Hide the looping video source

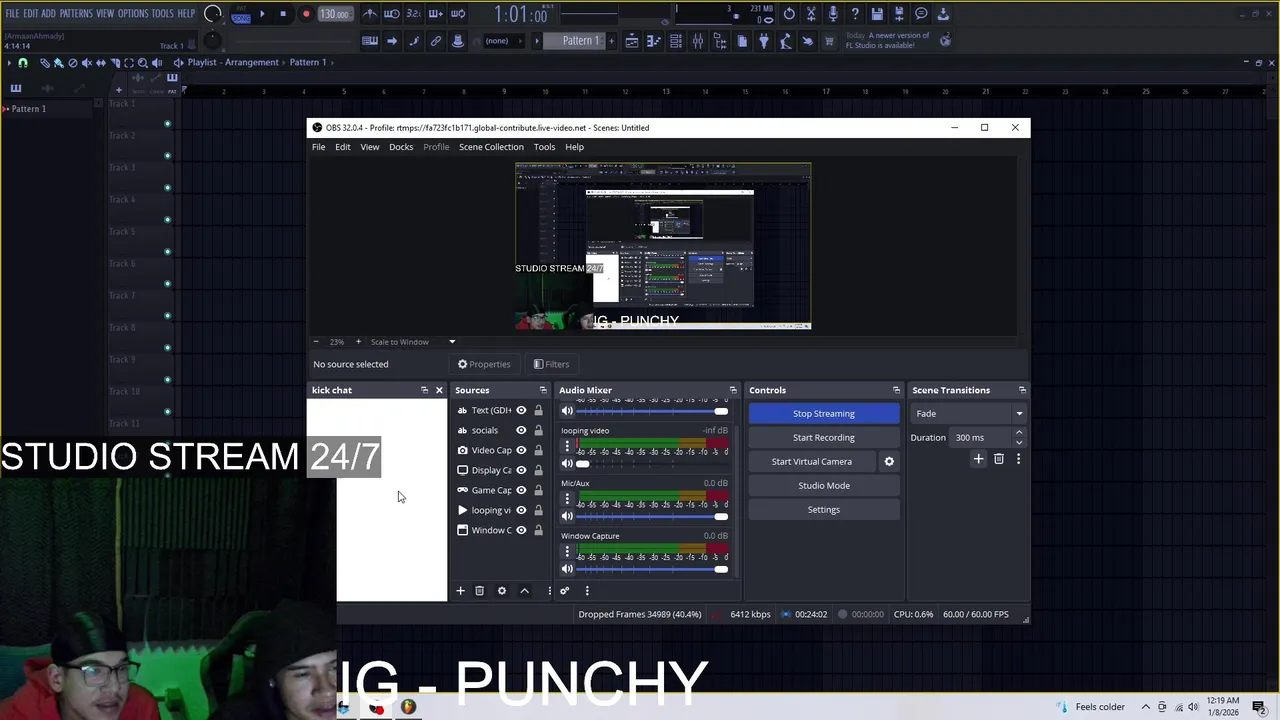pyautogui.click(x=521, y=510)
